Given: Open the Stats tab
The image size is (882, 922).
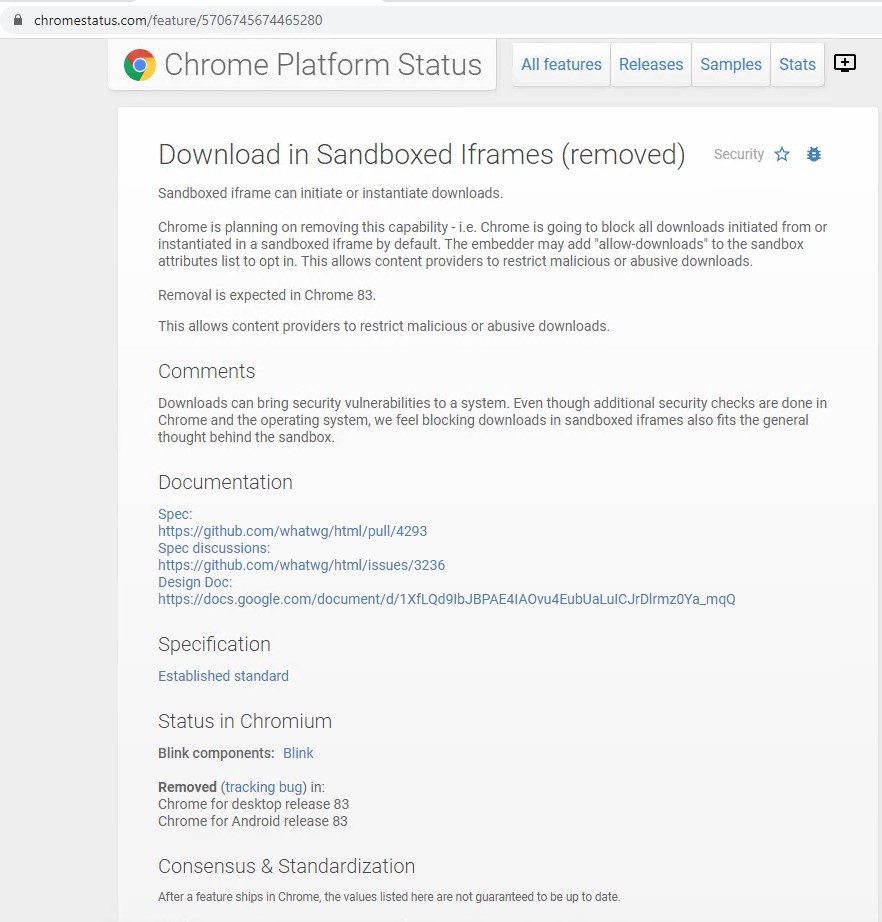Looking at the screenshot, I should coord(797,64).
